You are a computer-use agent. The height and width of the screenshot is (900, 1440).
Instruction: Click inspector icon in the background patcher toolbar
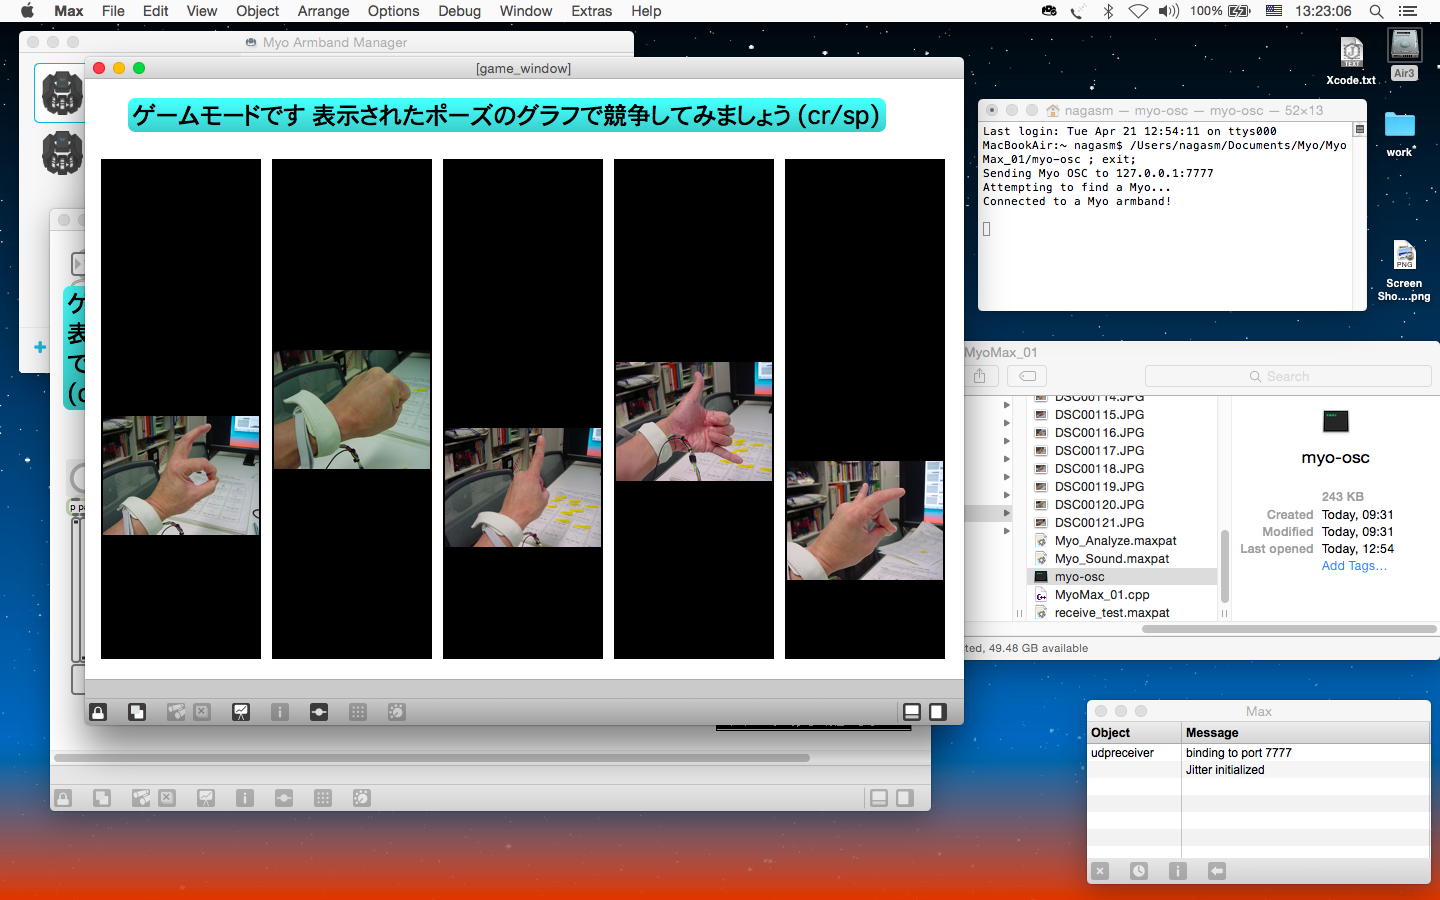pos(245,798)
